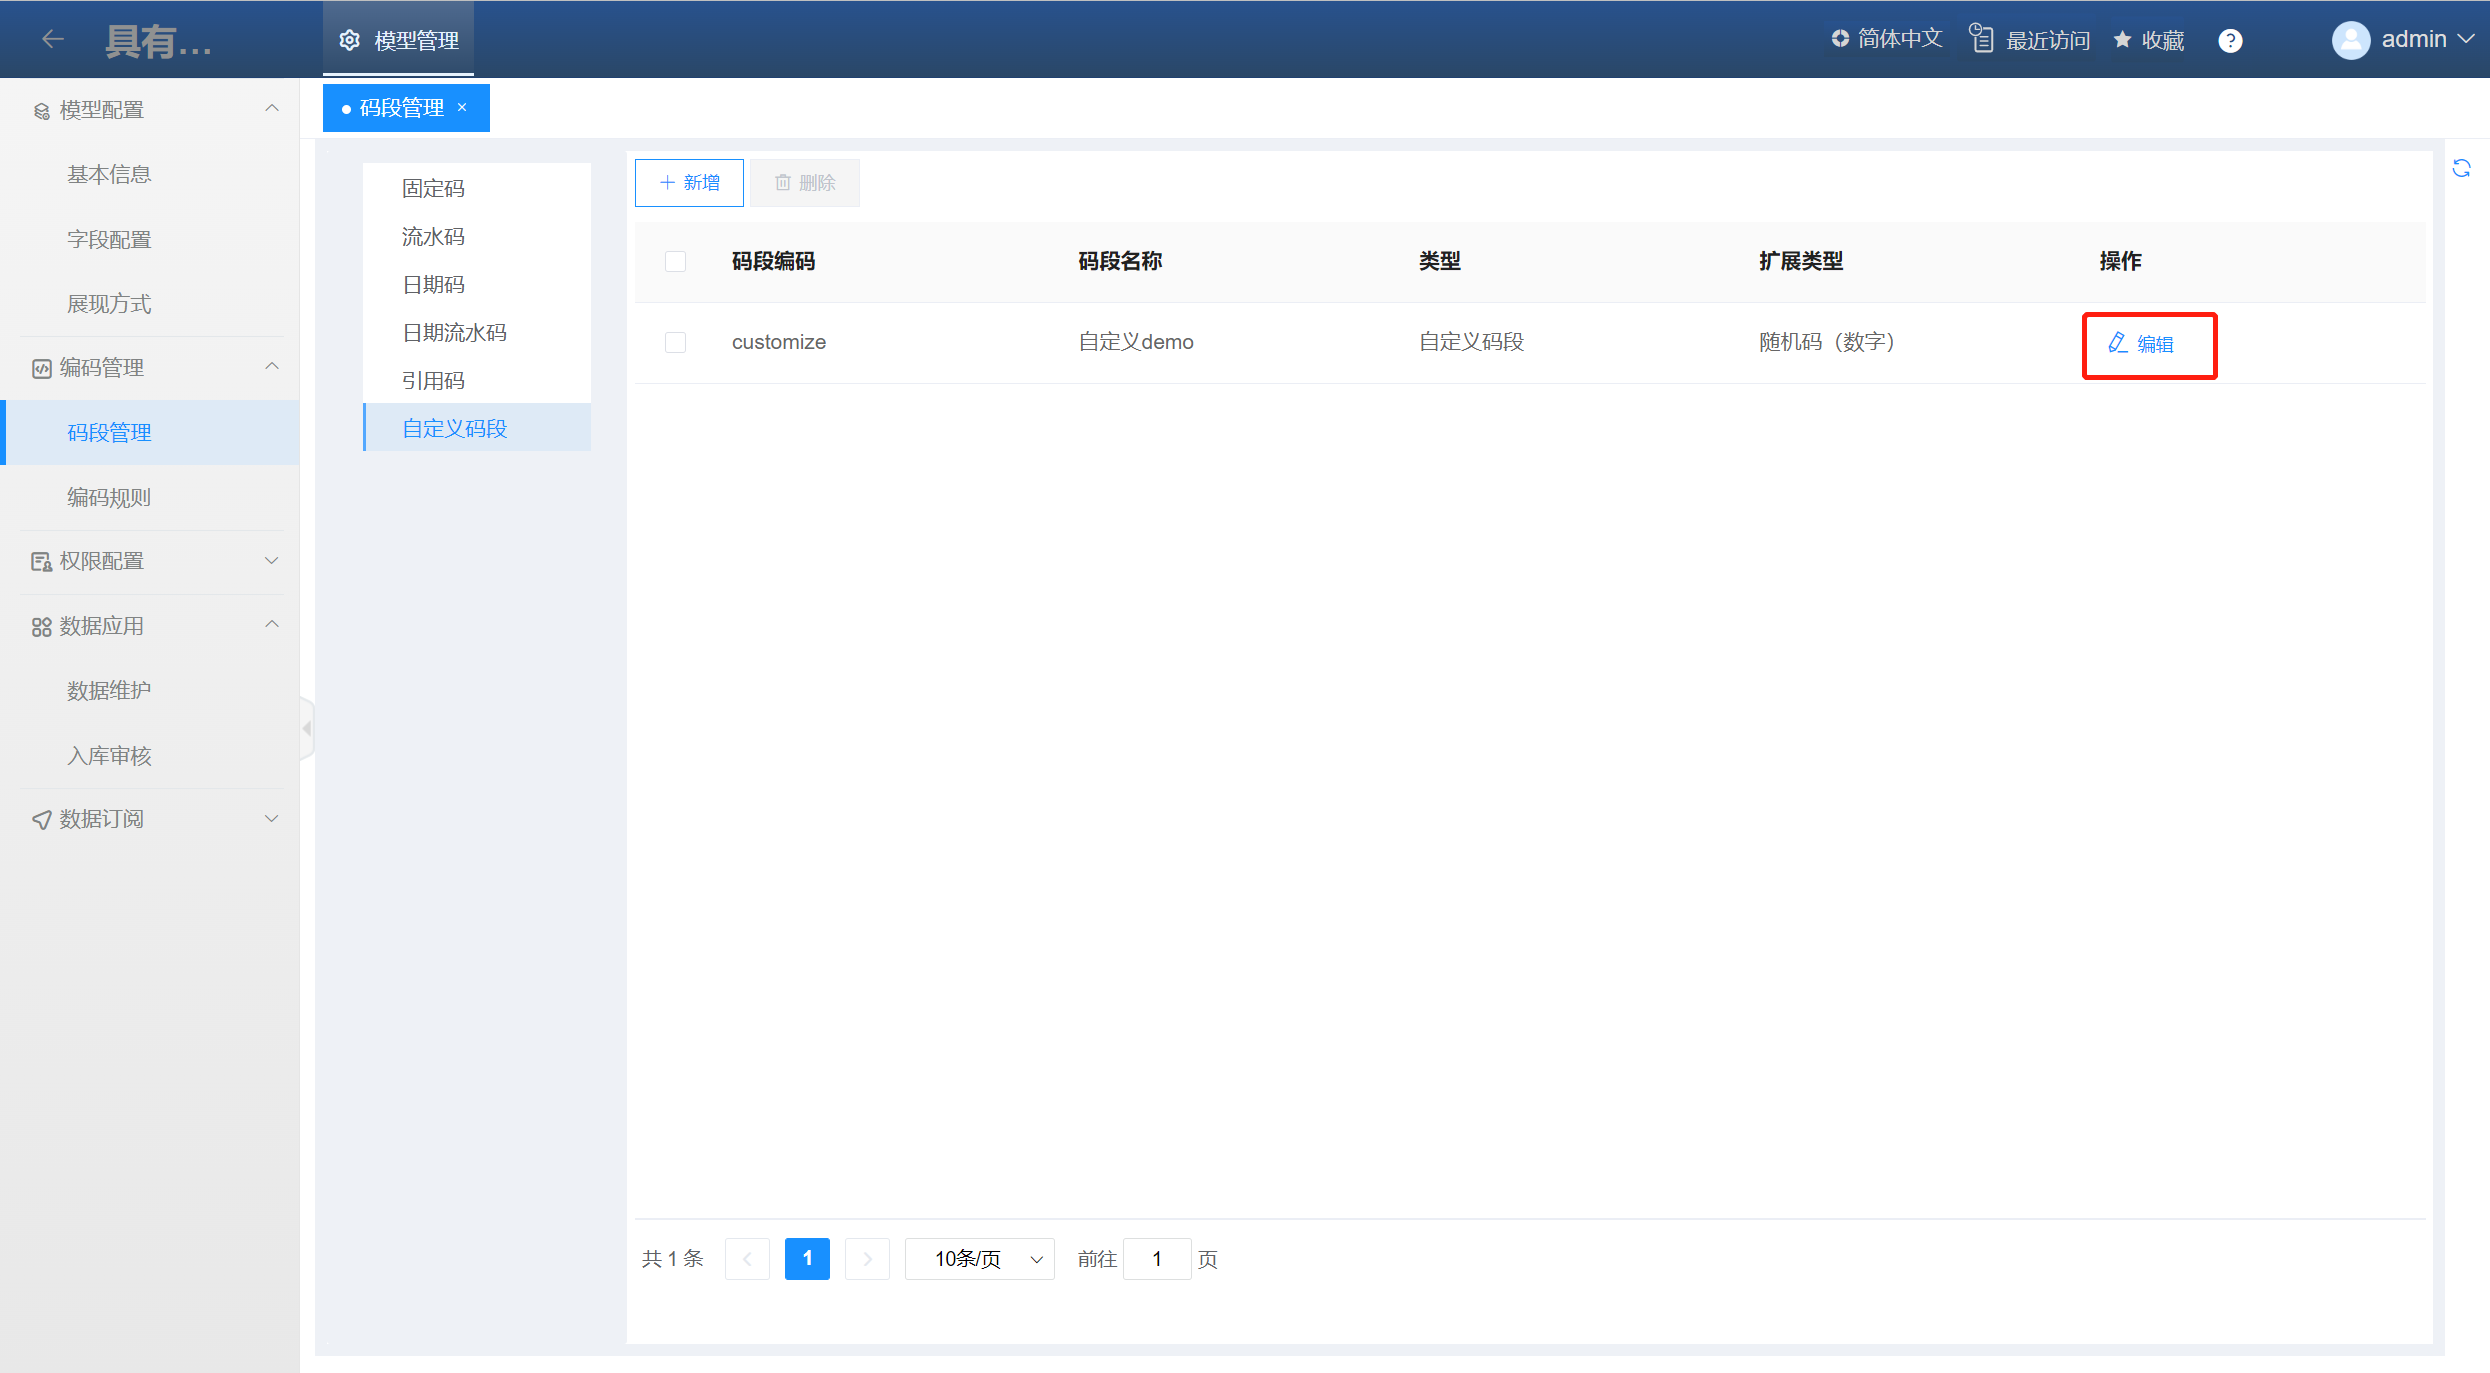2490x1373 pixels.
Task: Open 最近访问 recent visits icon
Action: [x=1981, y=39]
